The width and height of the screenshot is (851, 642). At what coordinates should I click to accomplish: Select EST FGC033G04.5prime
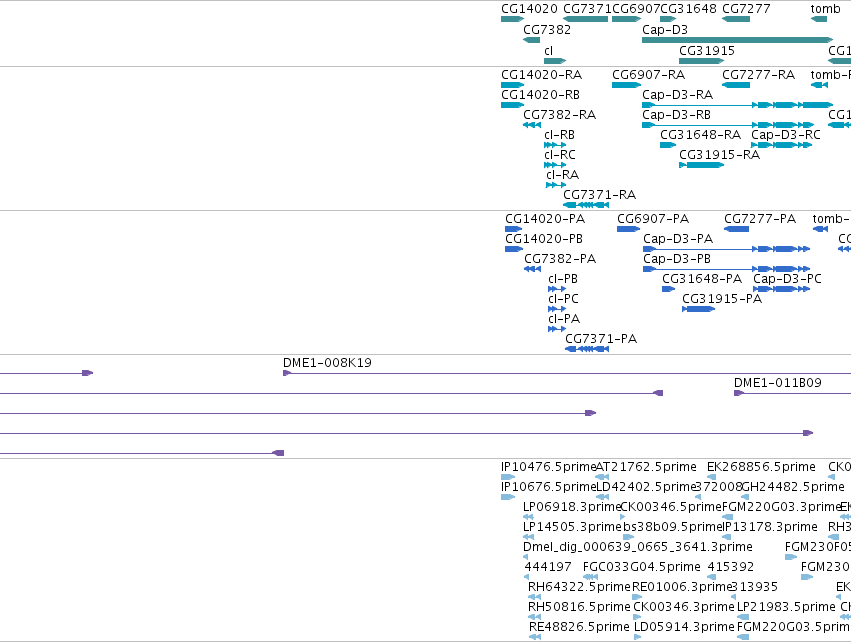pos(590,577)
